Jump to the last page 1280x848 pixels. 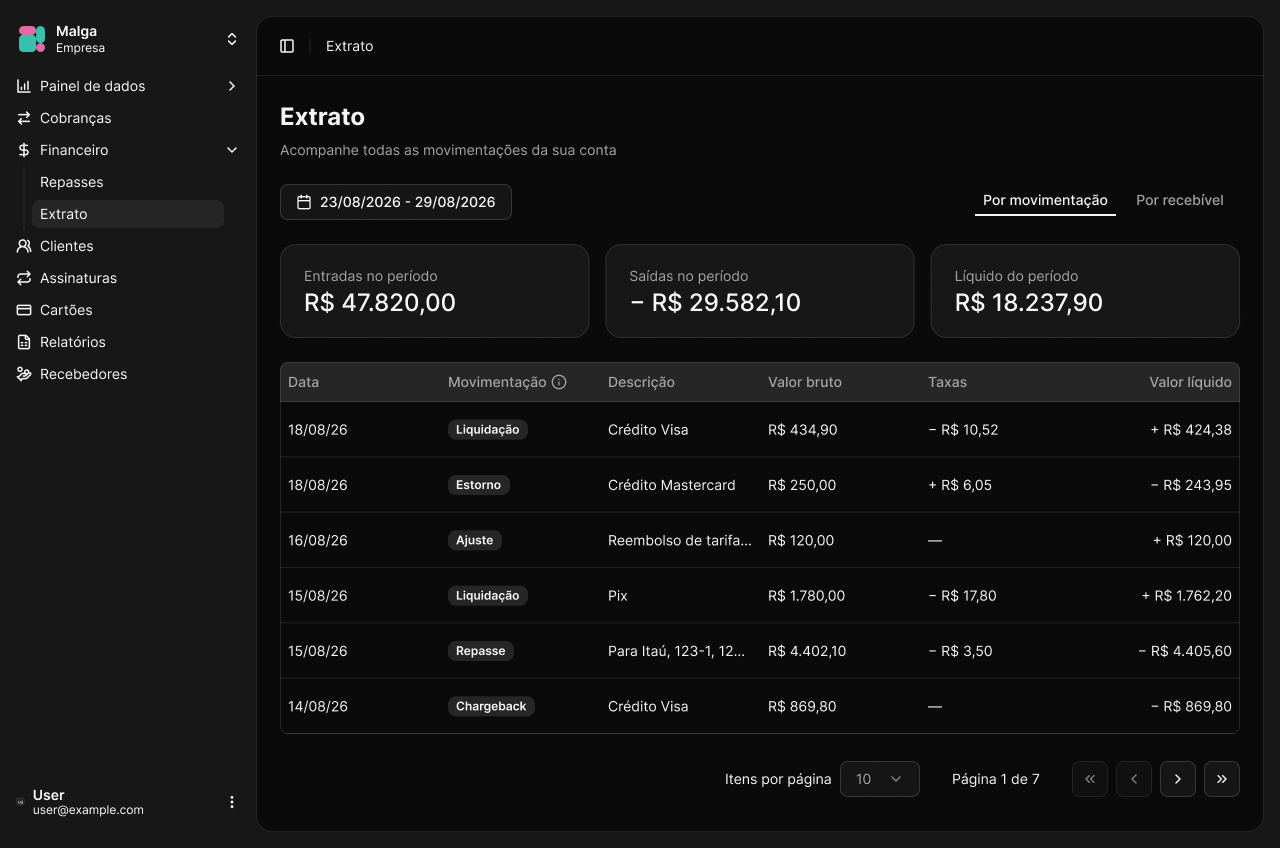pyautogui.click(x=1222, y=779)
